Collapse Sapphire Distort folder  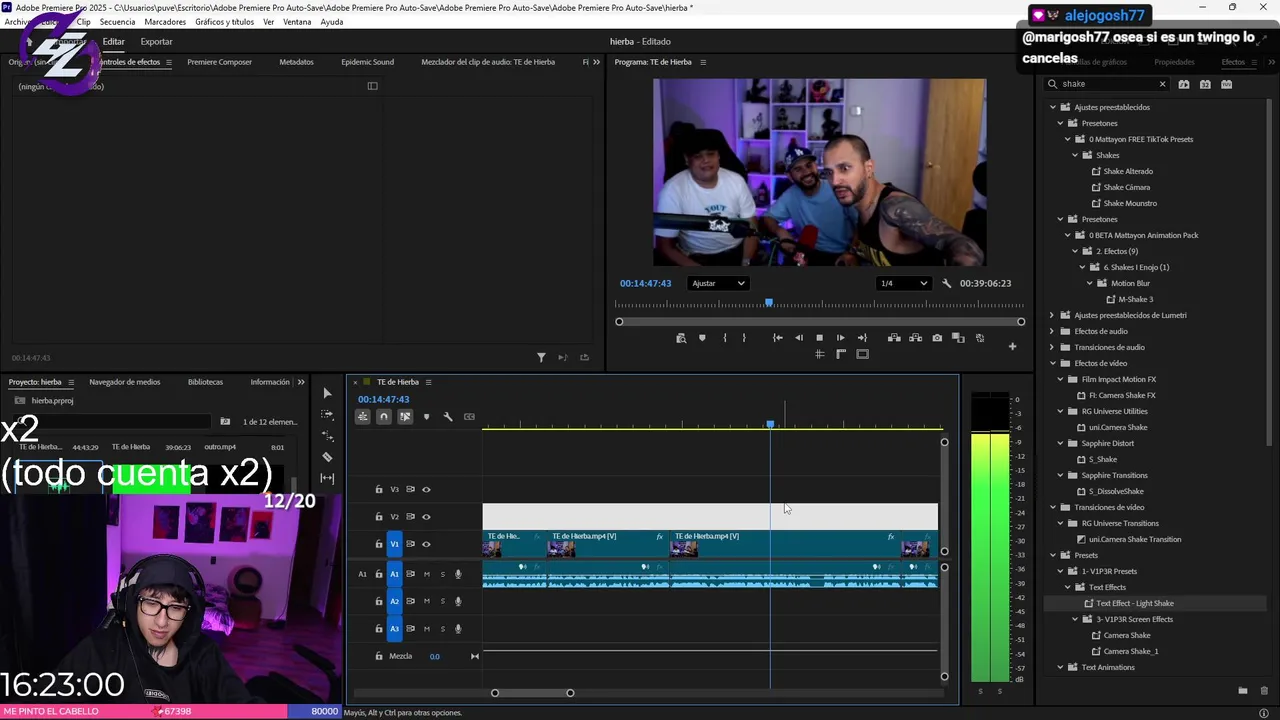pos(1060,443)
